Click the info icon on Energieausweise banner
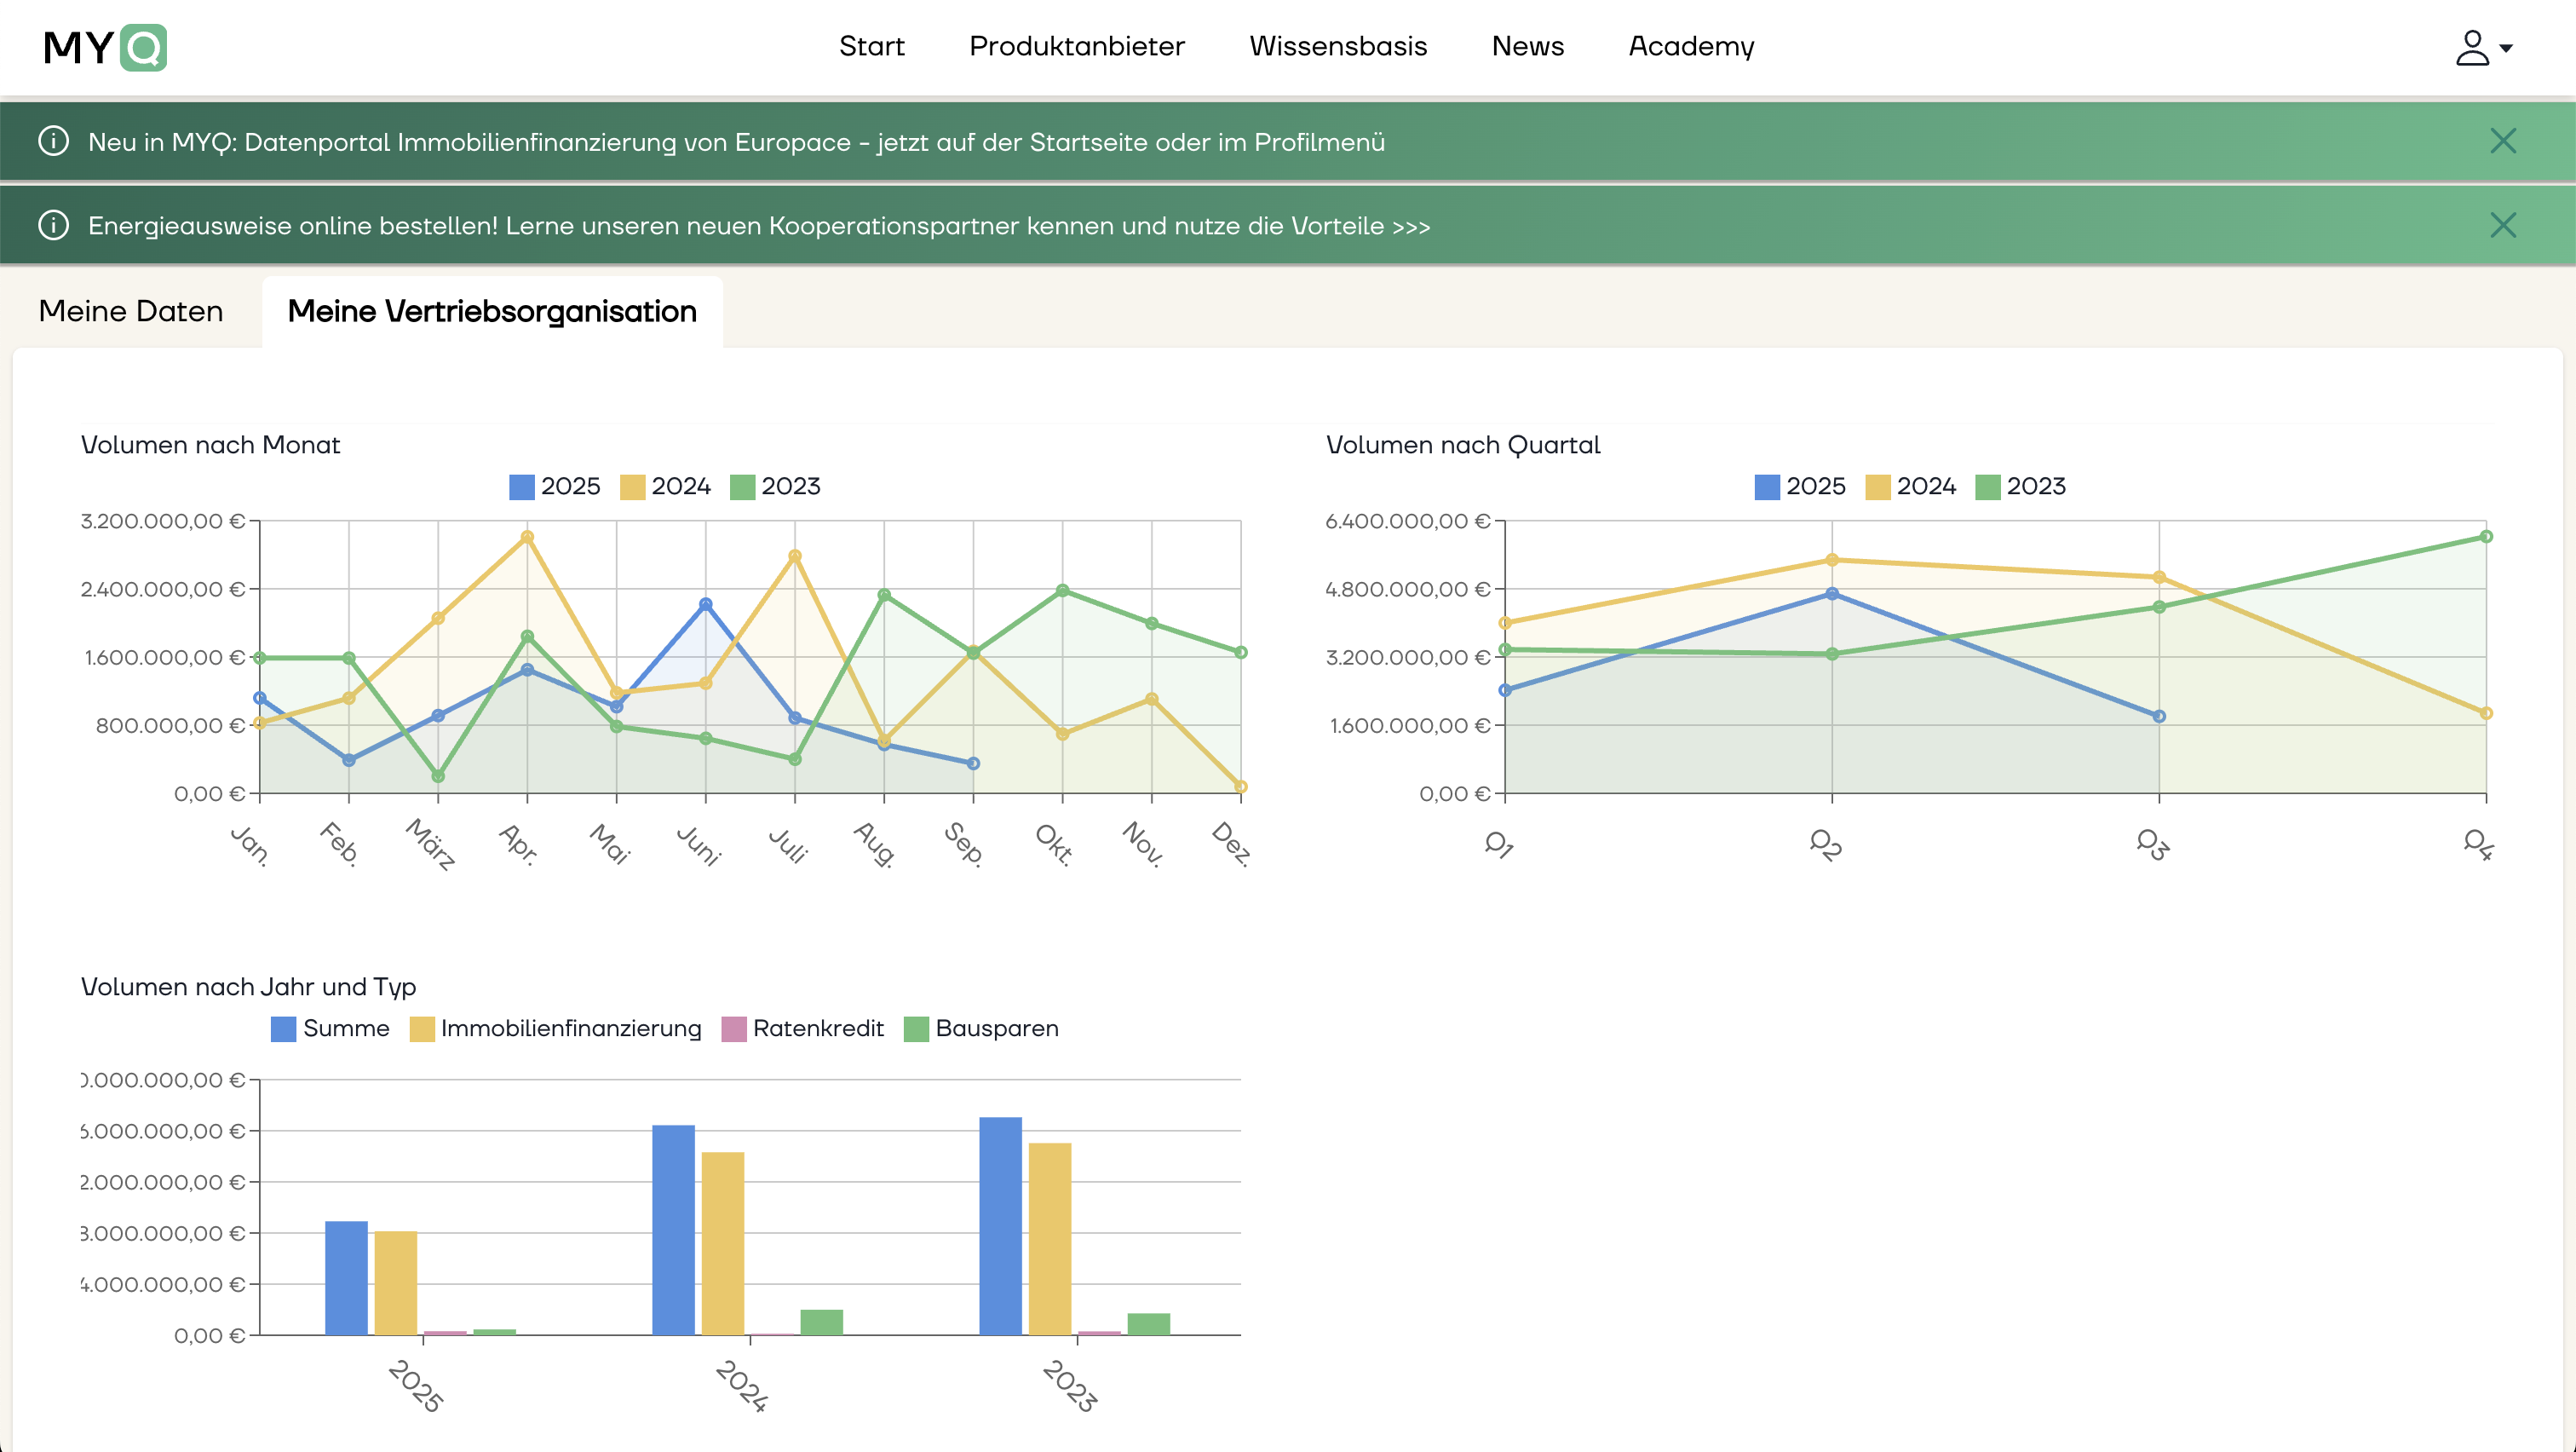 53,225
